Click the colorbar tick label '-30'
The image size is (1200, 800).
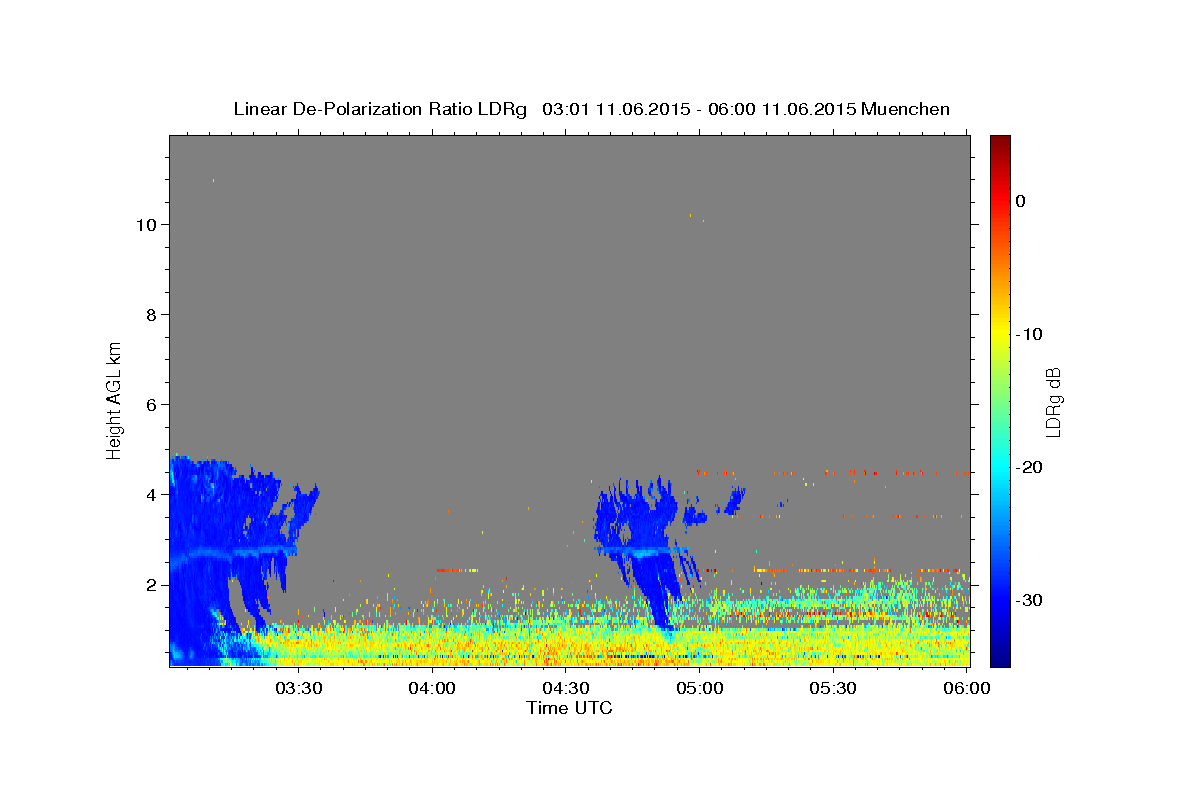tap(1031, 600)
